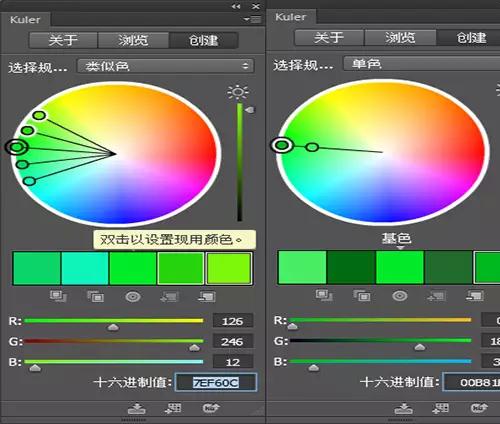Select the Kuler tab of left panel
The image size is (500, 424).
point(25,20)
